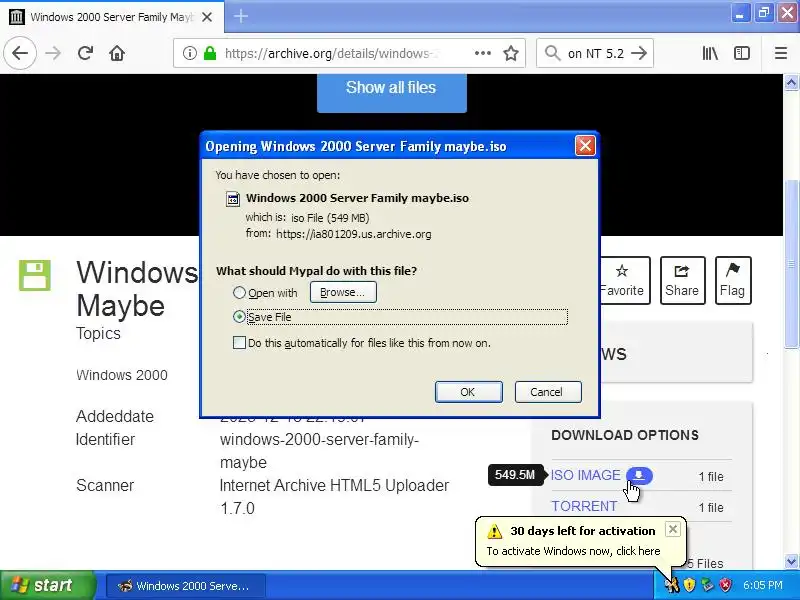
Task: Reload the current page
Action: (x=85, y=53)
